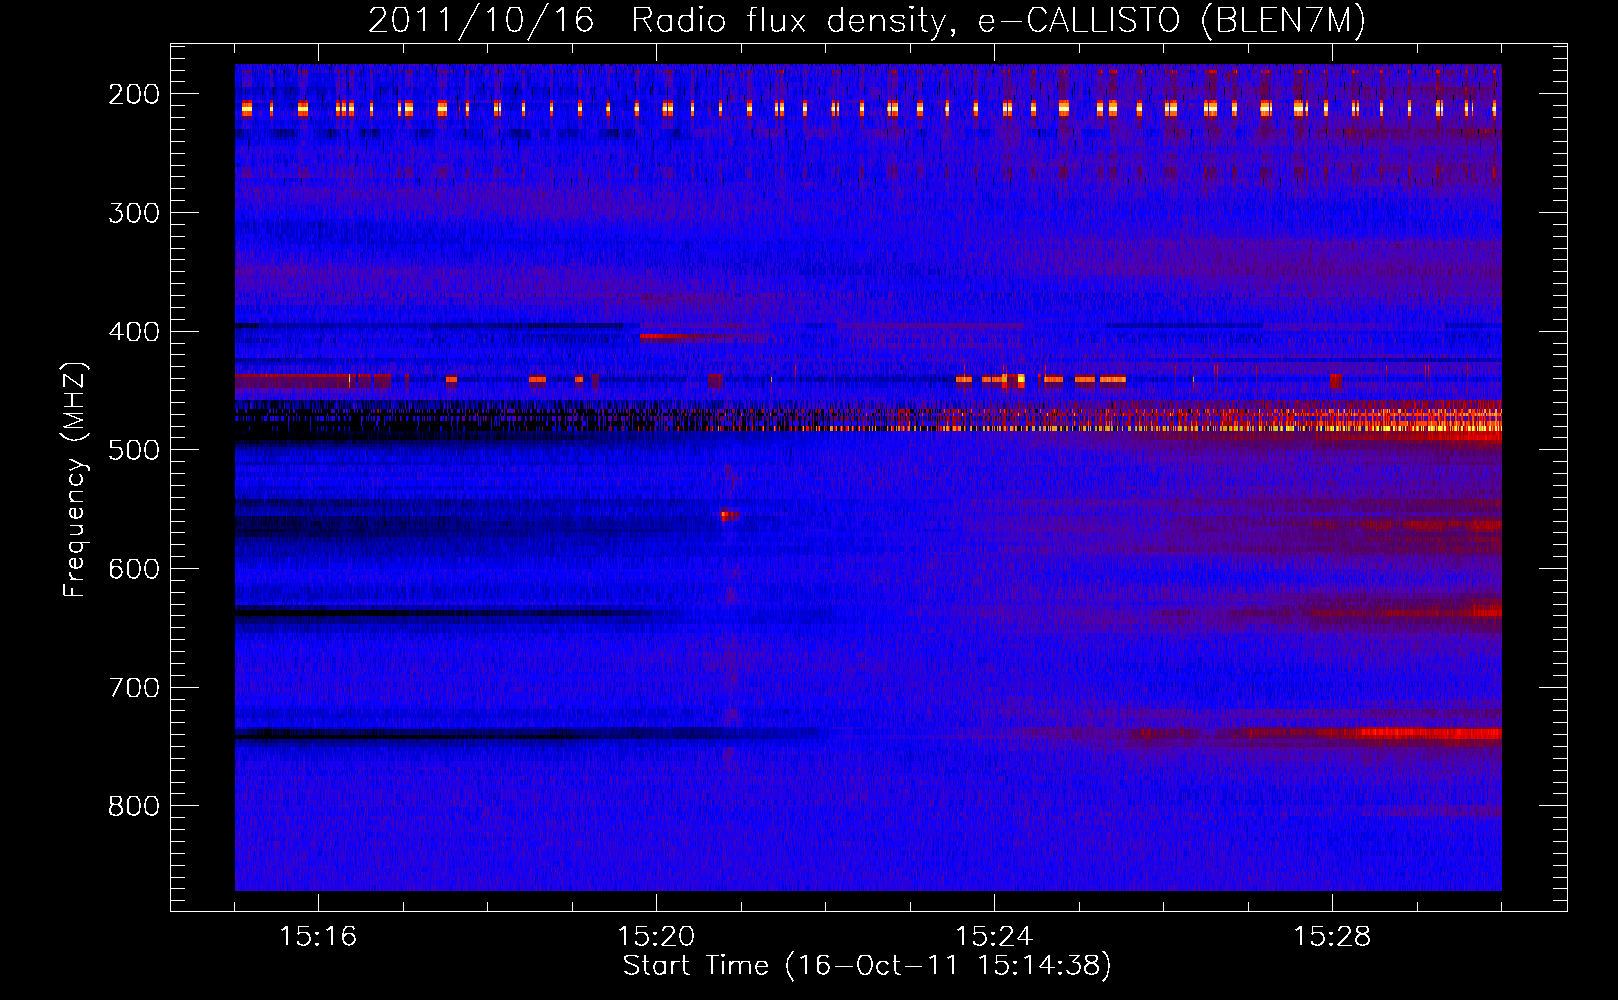Click the "Start Time (16-Oct-11 15:14:38)" label
The height and width of the screenshot is (1000, 1618).
tap(867, 966)
